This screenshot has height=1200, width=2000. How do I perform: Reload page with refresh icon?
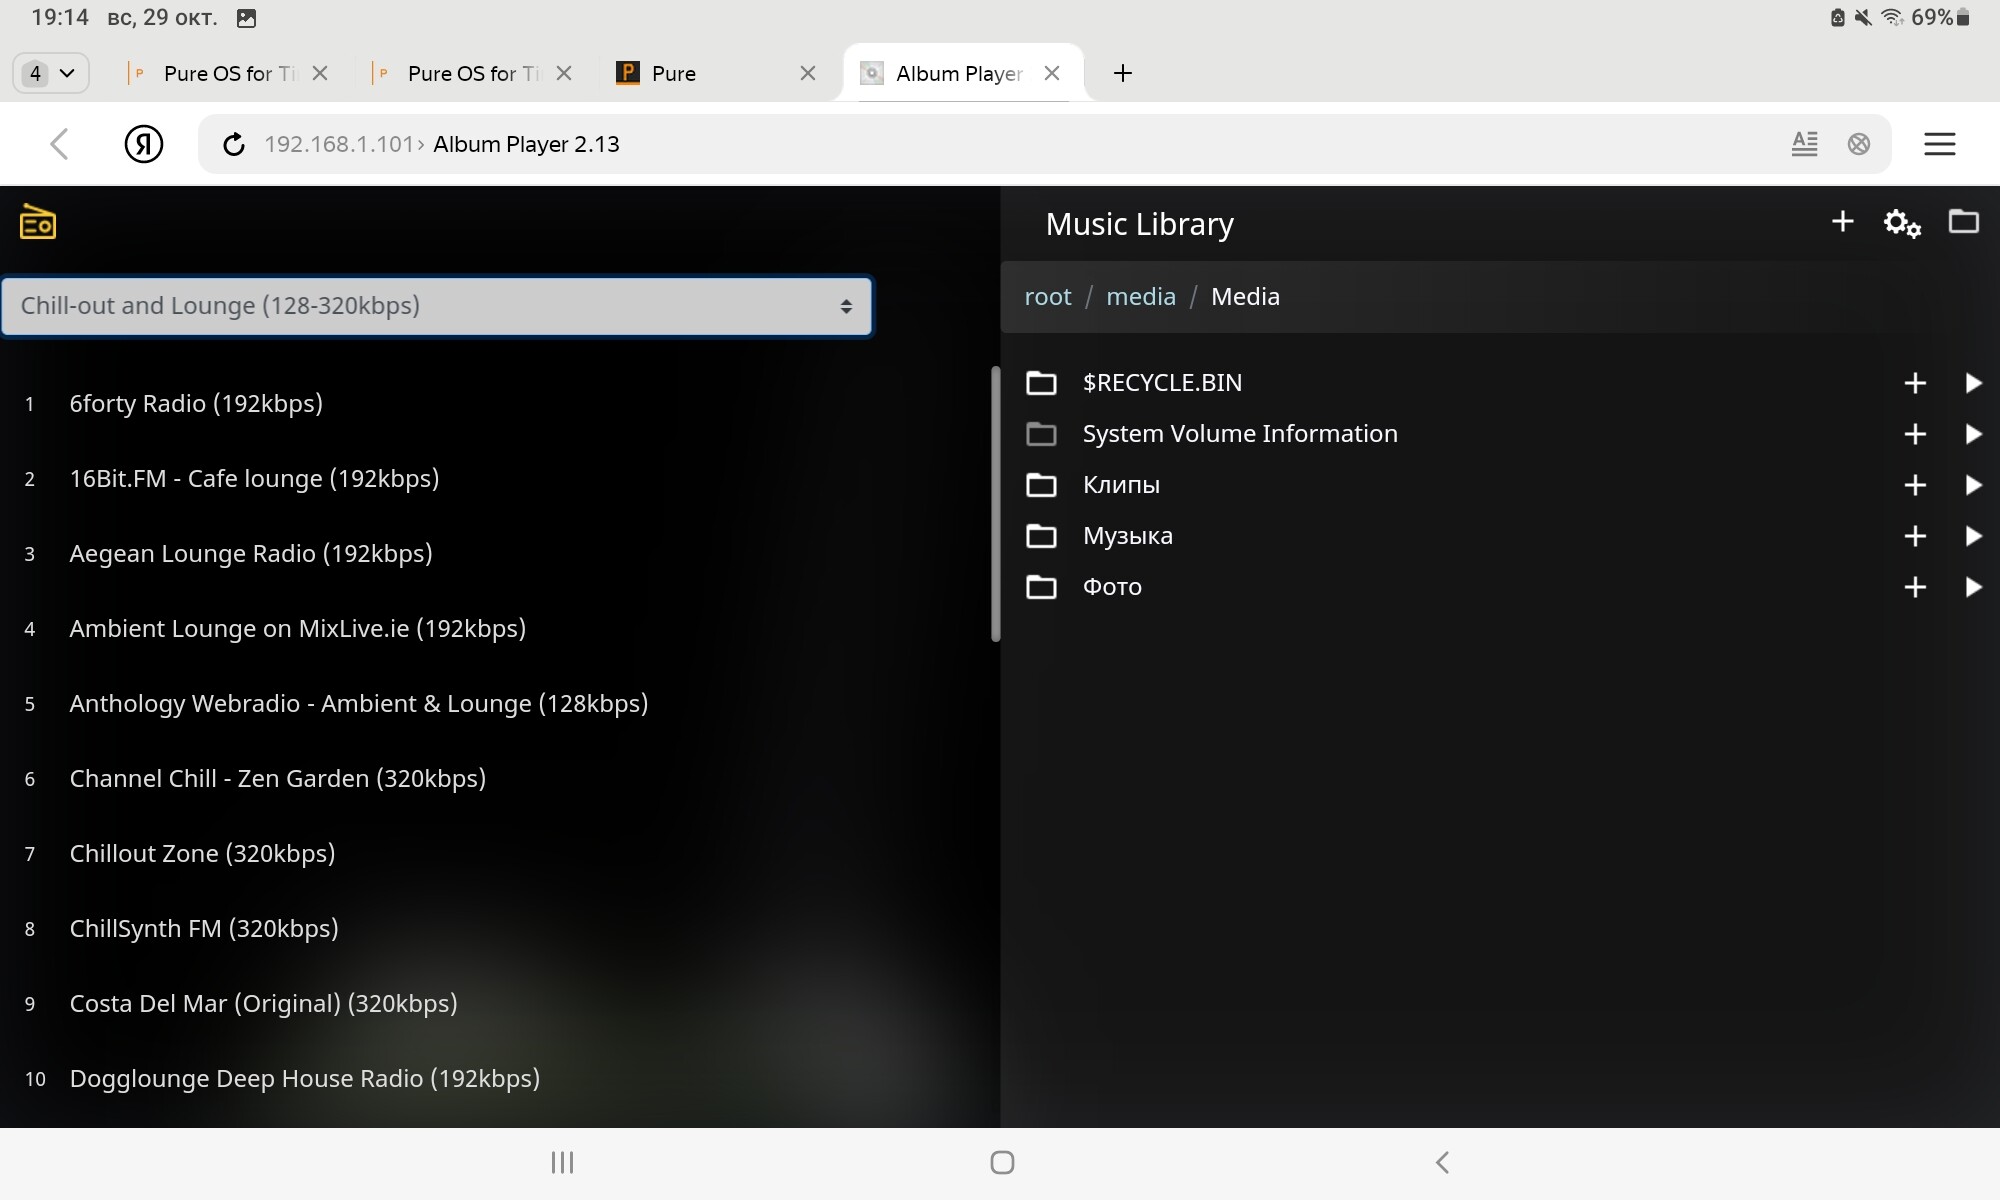233,145
